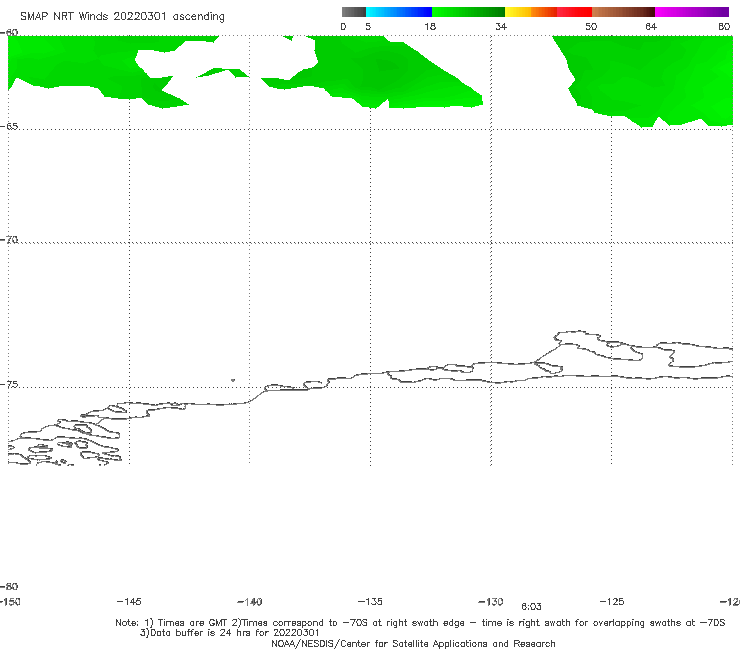Image resolution: width=740 pixels, height=650 pixels.
Task: Click the island cluster outline at lower left coast
Action: click(66, 441)
